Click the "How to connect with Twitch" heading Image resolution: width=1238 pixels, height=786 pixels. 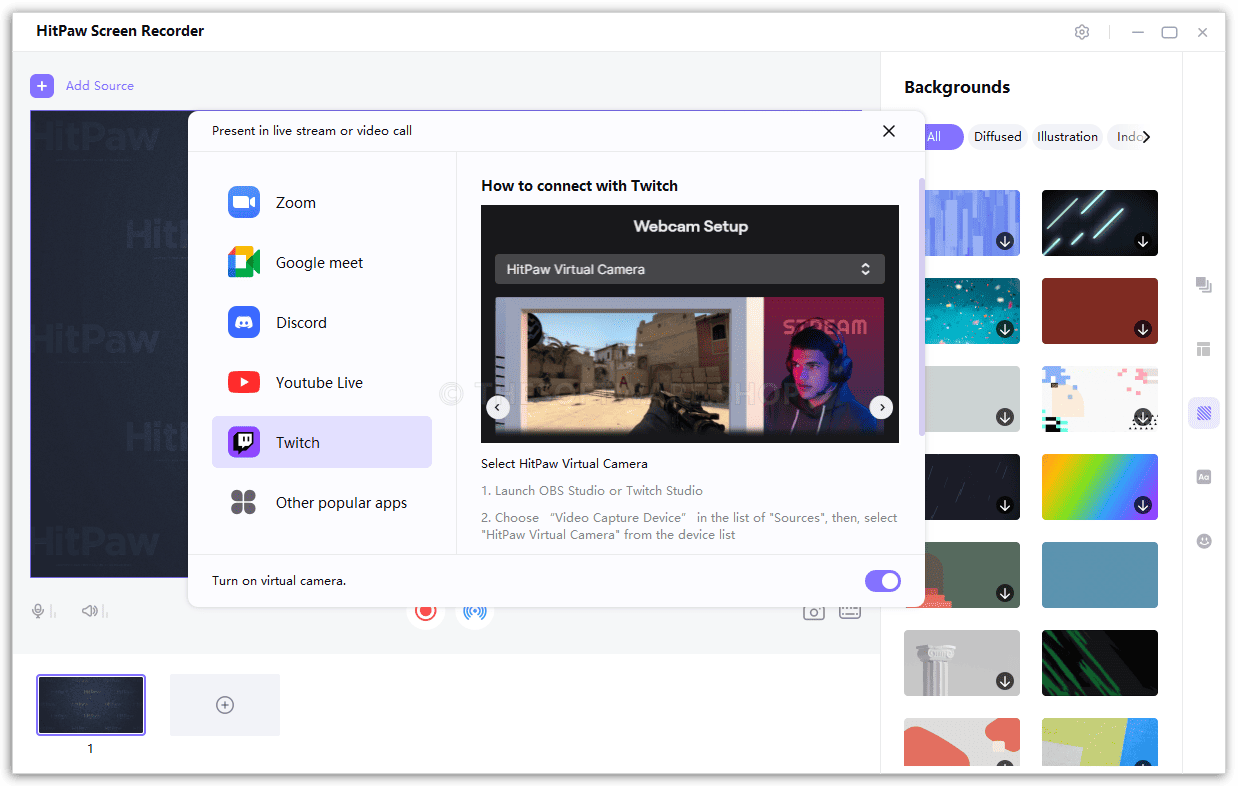579,186
